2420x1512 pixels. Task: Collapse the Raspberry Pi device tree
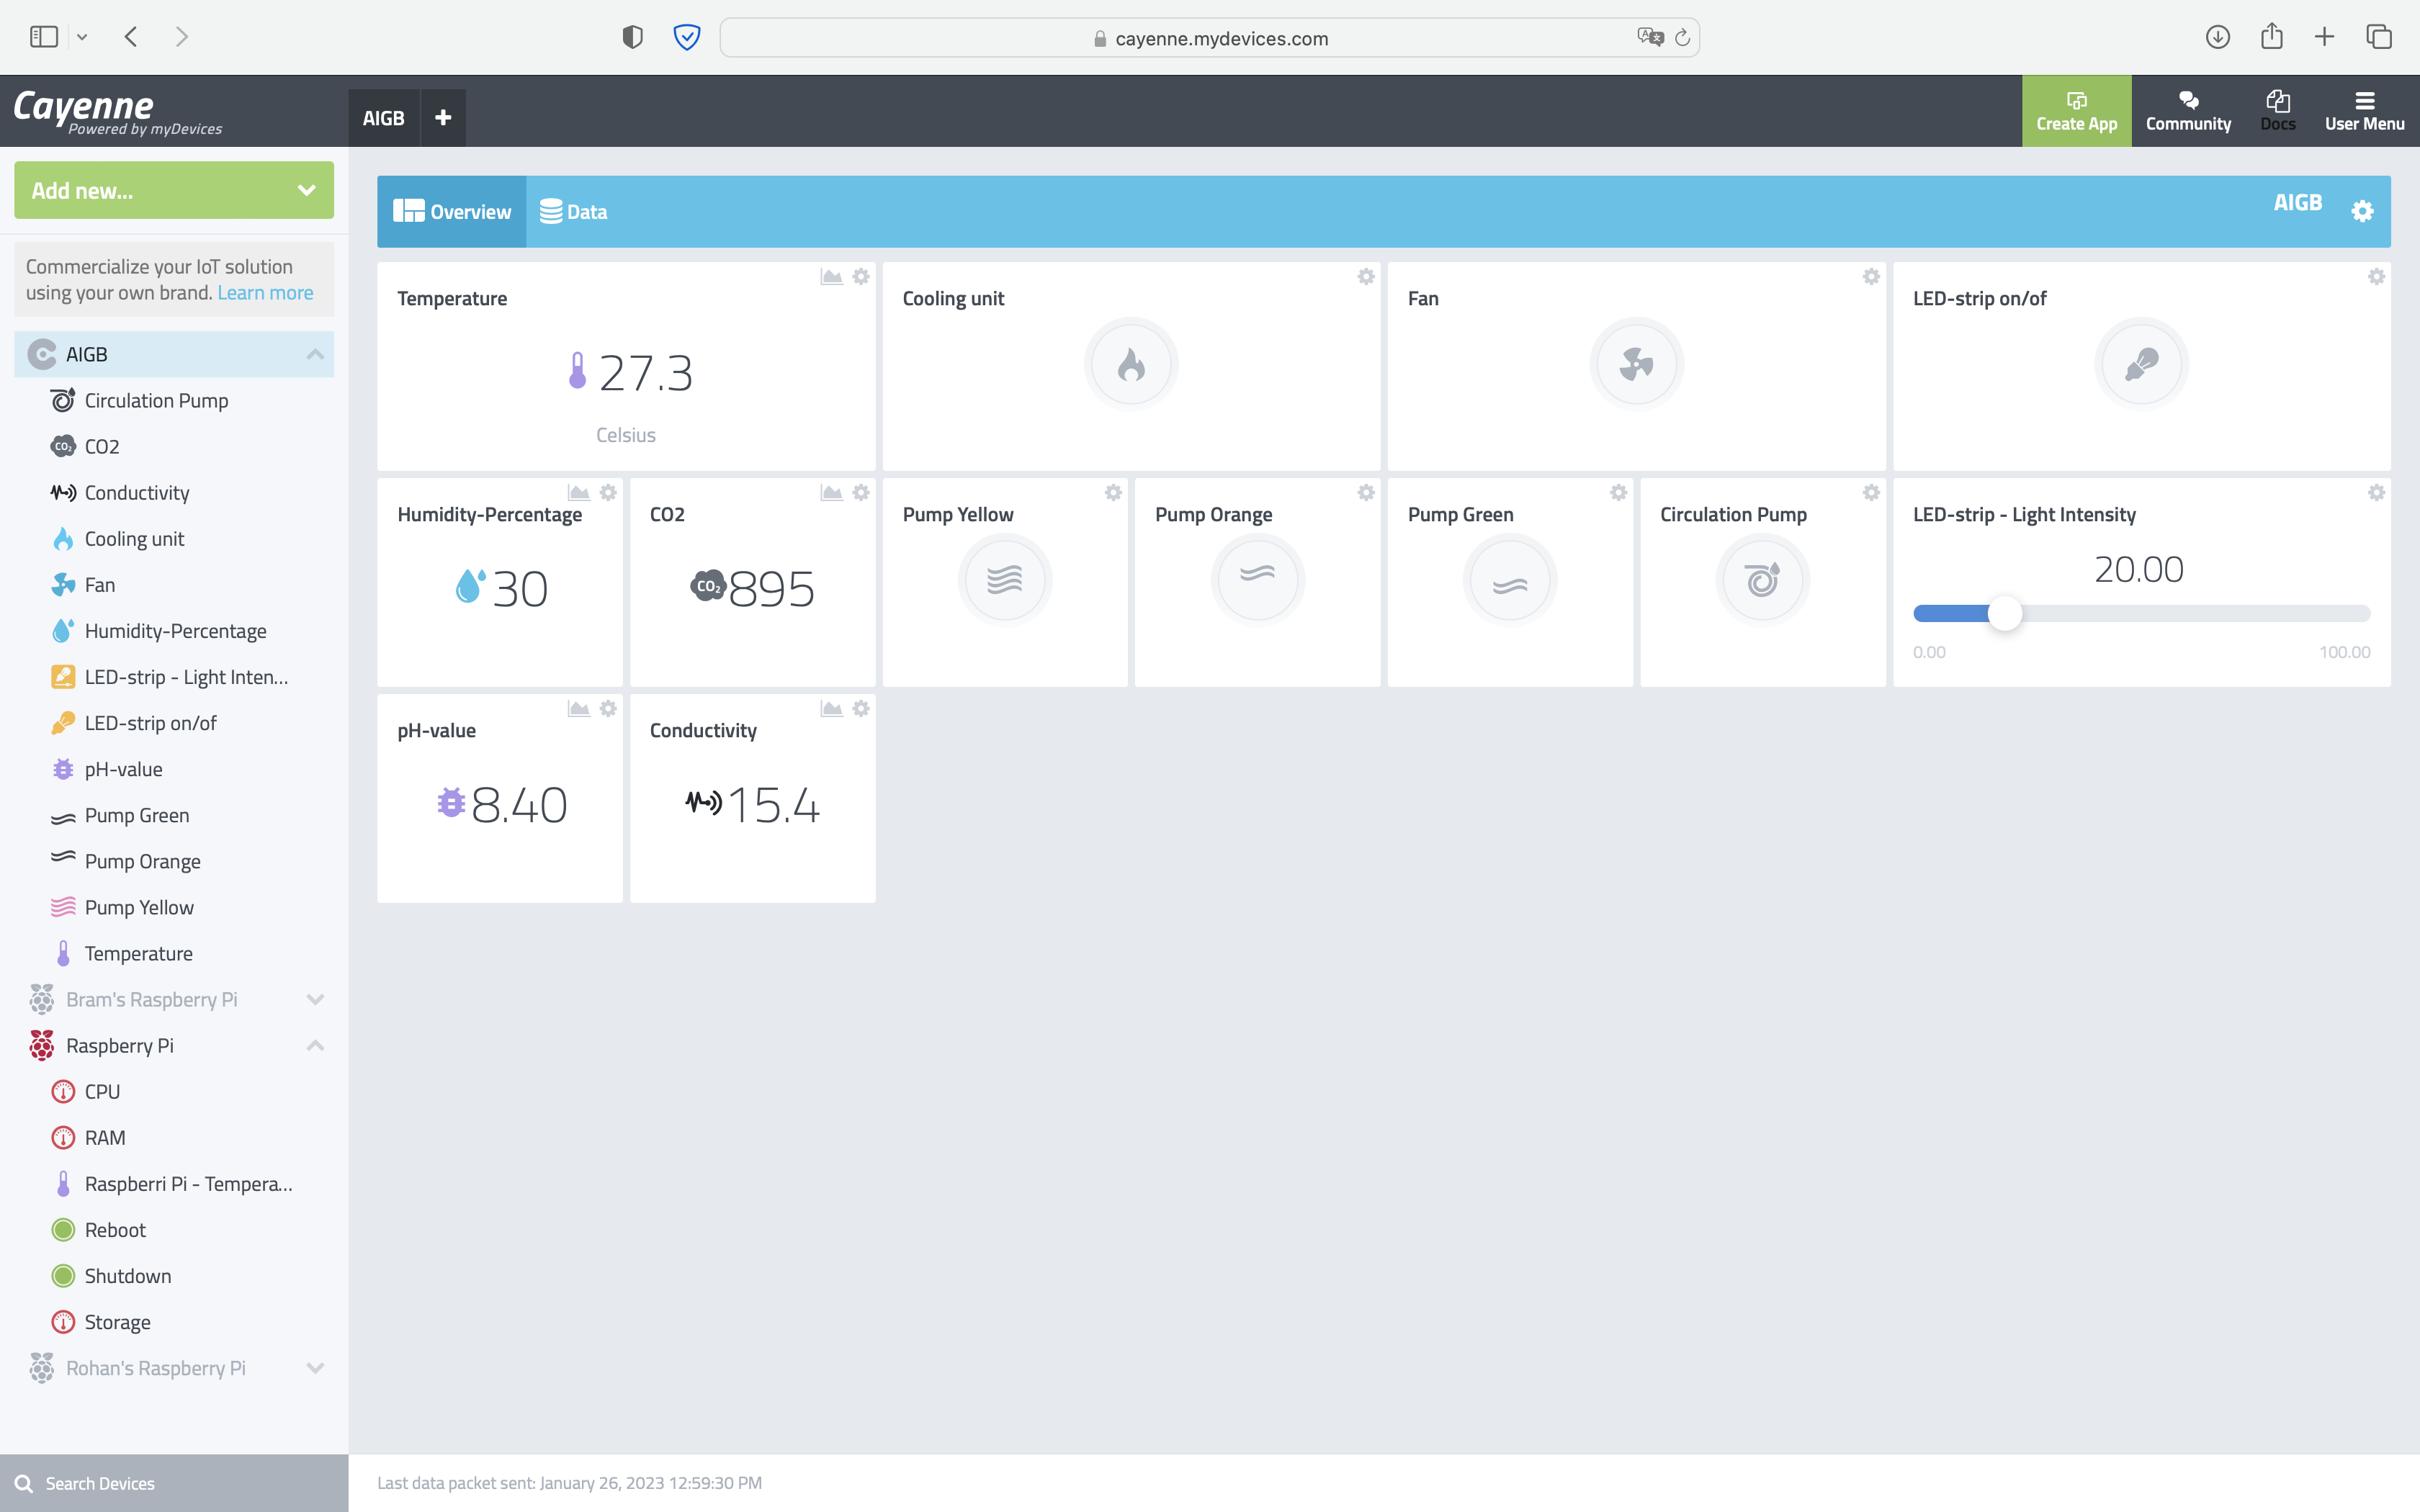[x=315, y=1046]
